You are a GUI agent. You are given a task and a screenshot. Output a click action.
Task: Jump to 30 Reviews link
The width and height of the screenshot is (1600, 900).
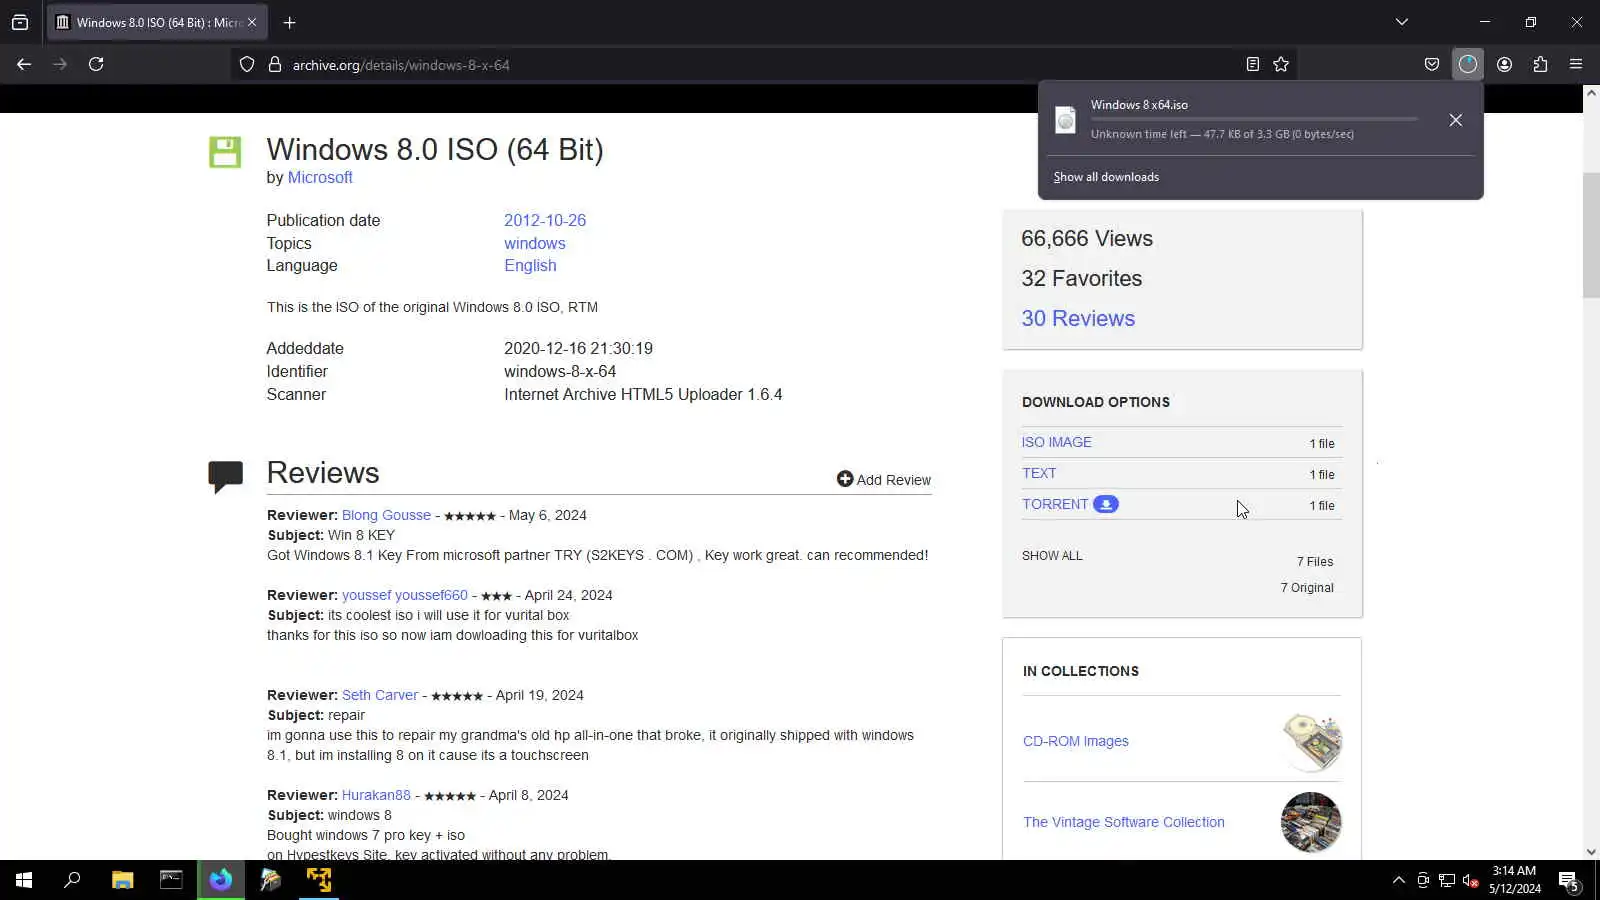point(1078,318)
